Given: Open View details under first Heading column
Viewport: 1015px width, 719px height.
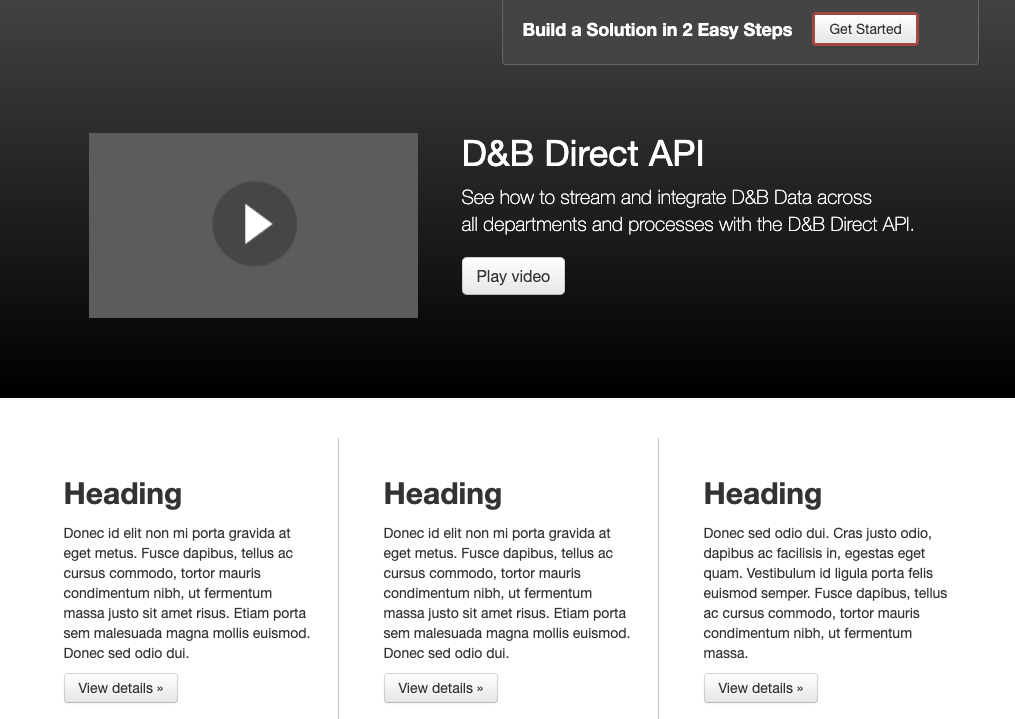Looking at the screenshot, I should [x=120, y=688].
